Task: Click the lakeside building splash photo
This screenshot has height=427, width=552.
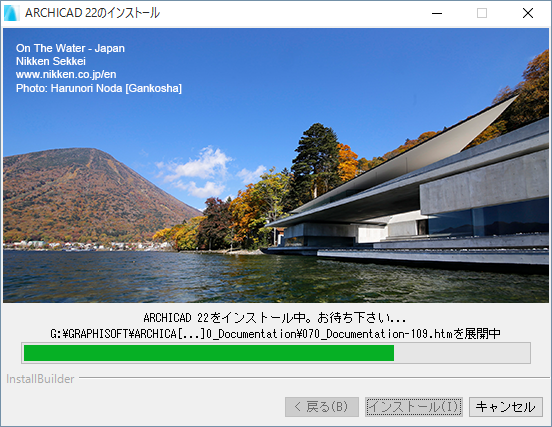Action: (276, 165)
